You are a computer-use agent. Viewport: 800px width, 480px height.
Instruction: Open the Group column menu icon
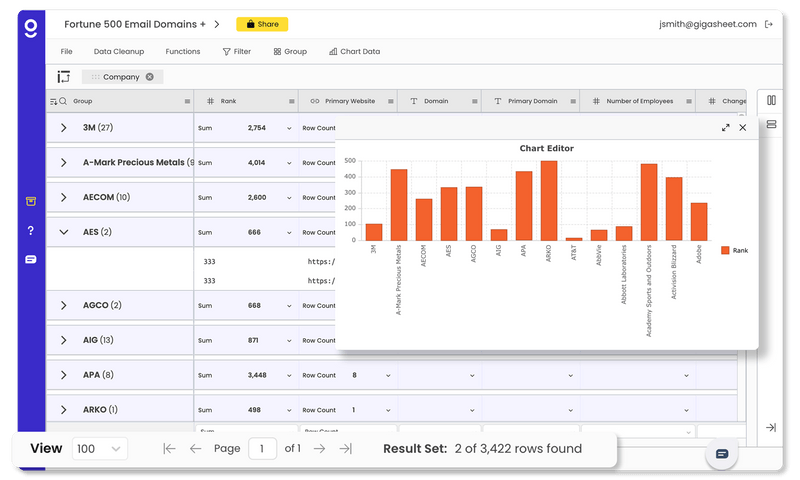point(187,101)
